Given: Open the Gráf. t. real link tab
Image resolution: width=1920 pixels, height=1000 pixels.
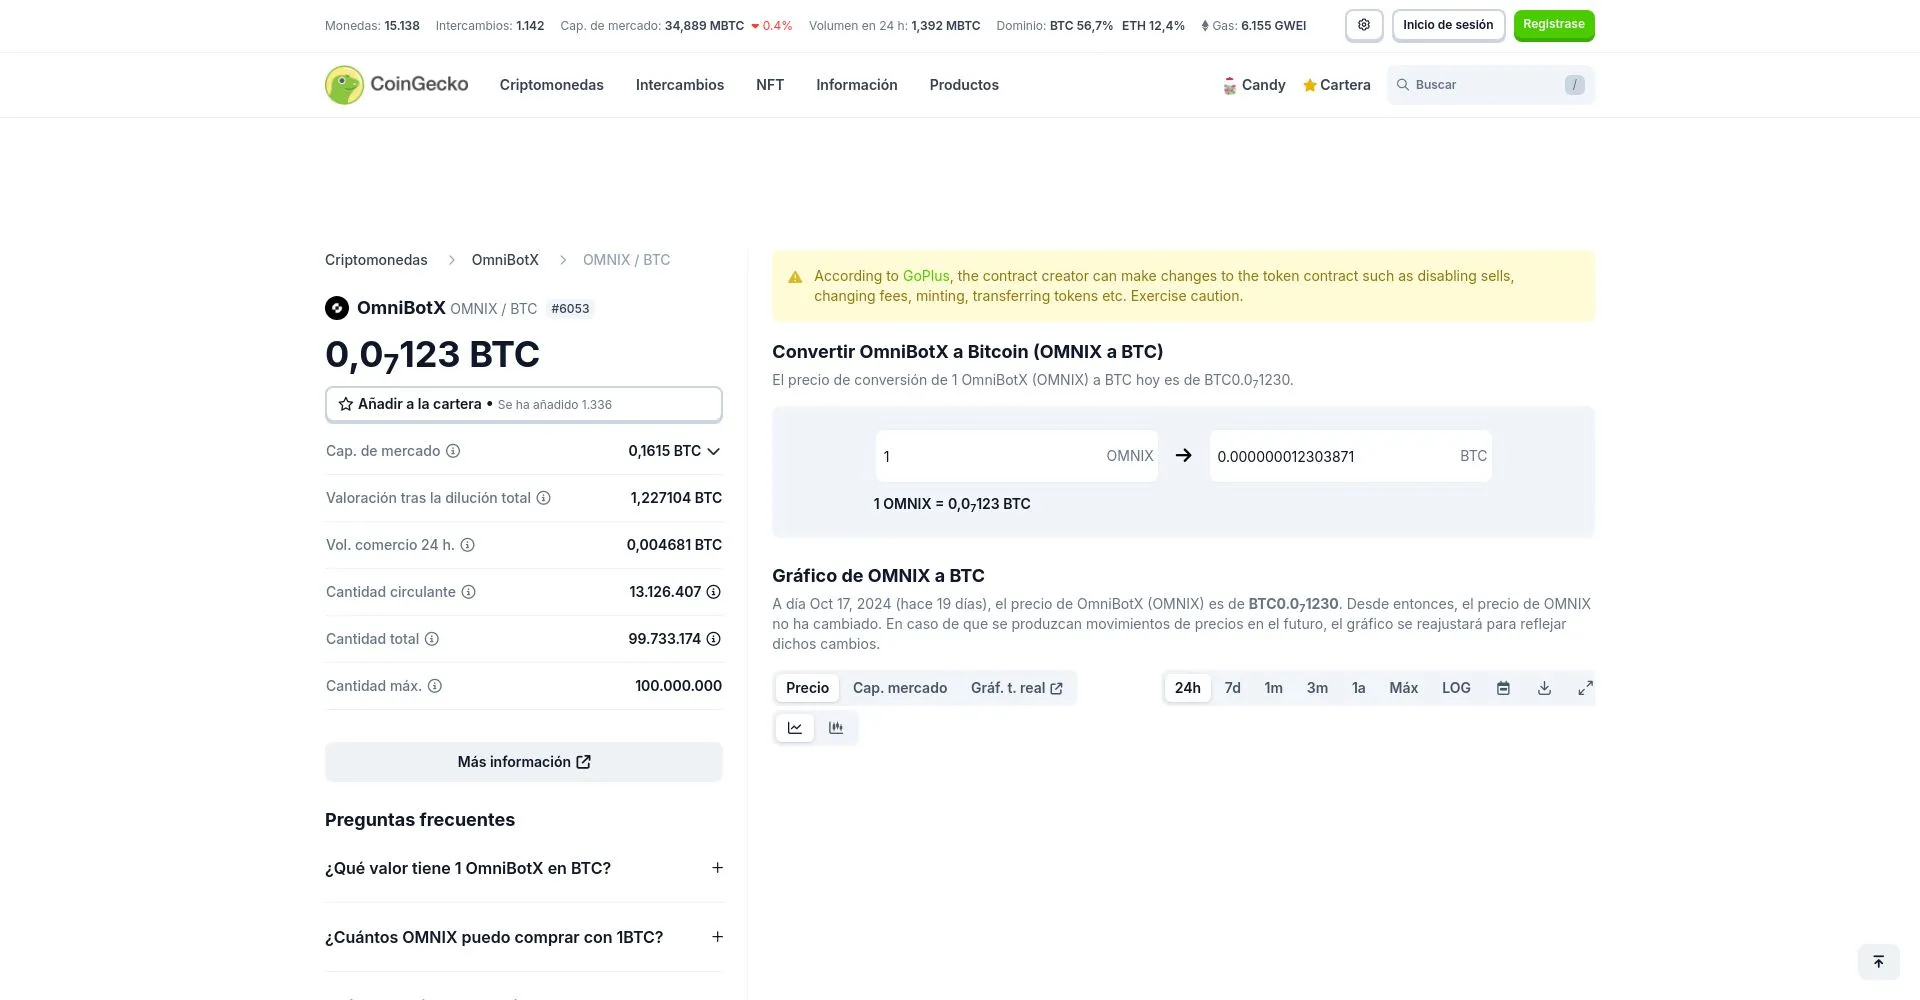Looking at the screenshot, I should click(x=1017, y=688).
